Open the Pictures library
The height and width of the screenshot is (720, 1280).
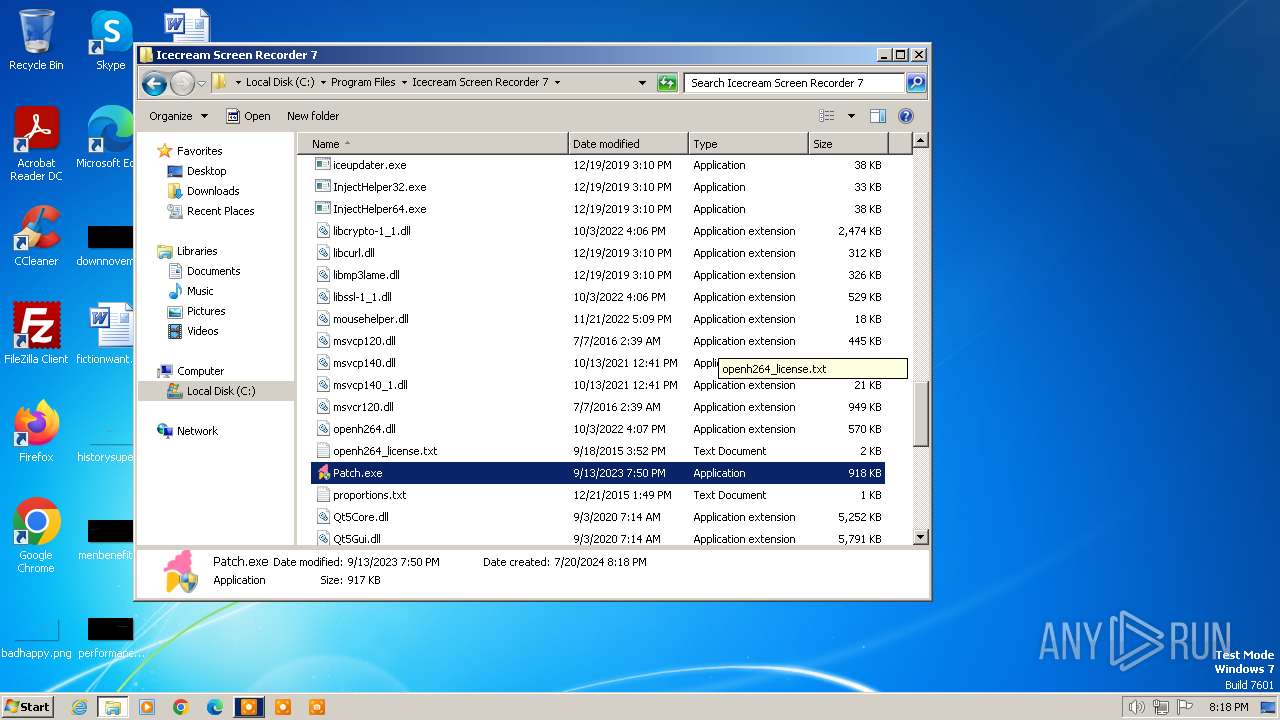(206, 311)
